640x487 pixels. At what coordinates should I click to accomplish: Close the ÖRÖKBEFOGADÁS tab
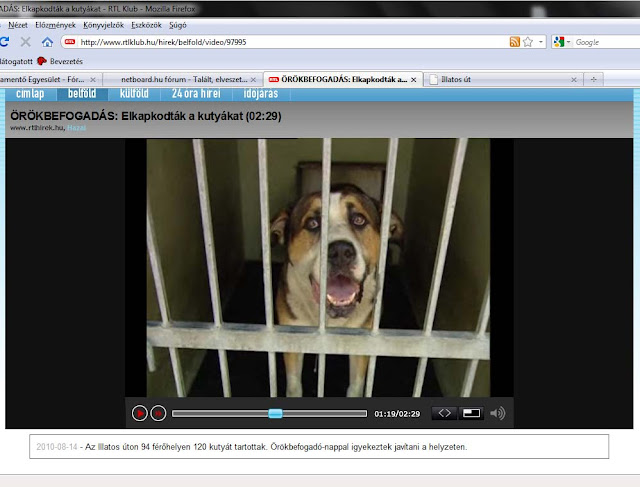click(x=413, y=80)
